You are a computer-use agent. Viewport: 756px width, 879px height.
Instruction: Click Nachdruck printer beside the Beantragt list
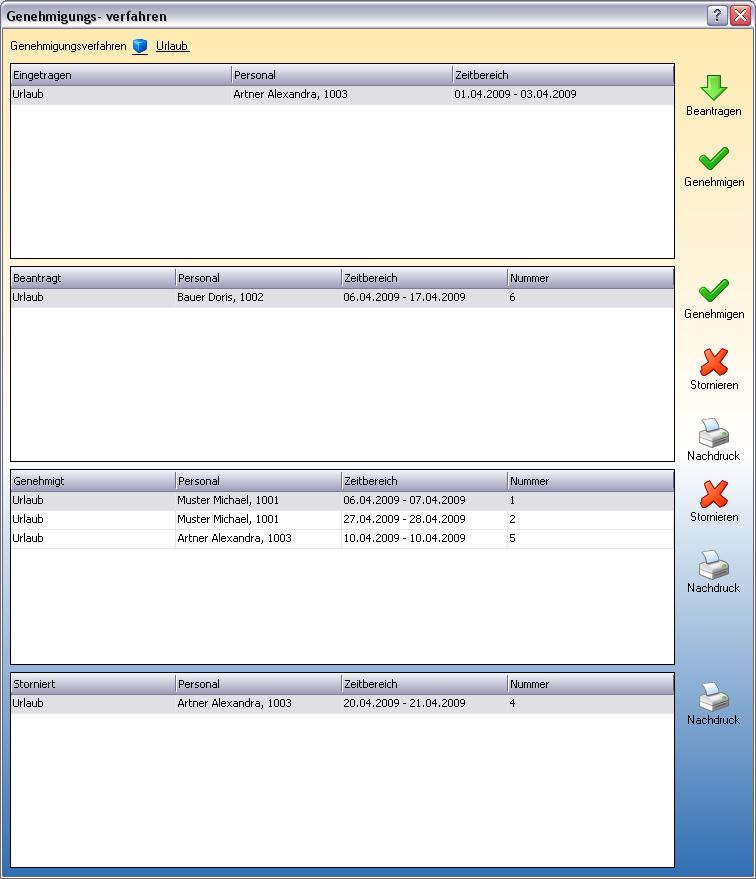tap(713, 434)
